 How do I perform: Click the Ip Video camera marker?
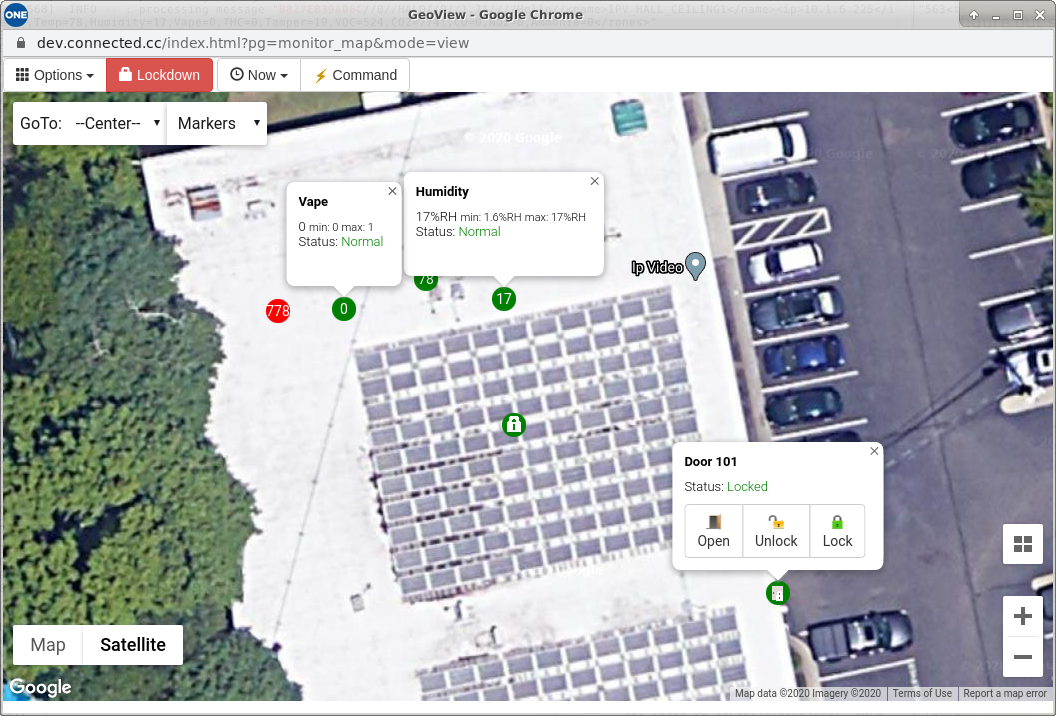click(695, 266)
